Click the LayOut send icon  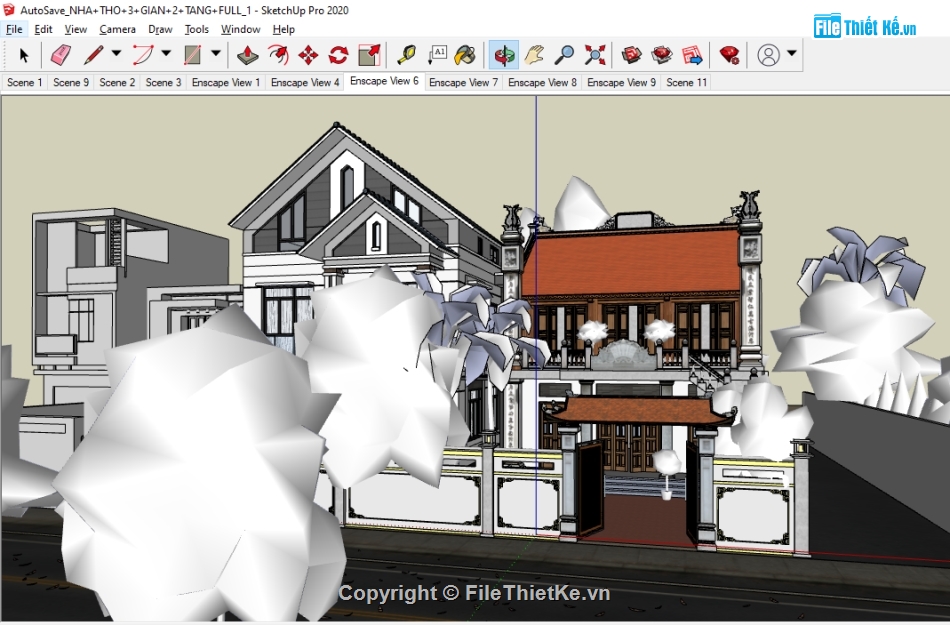tap(692, 55)
